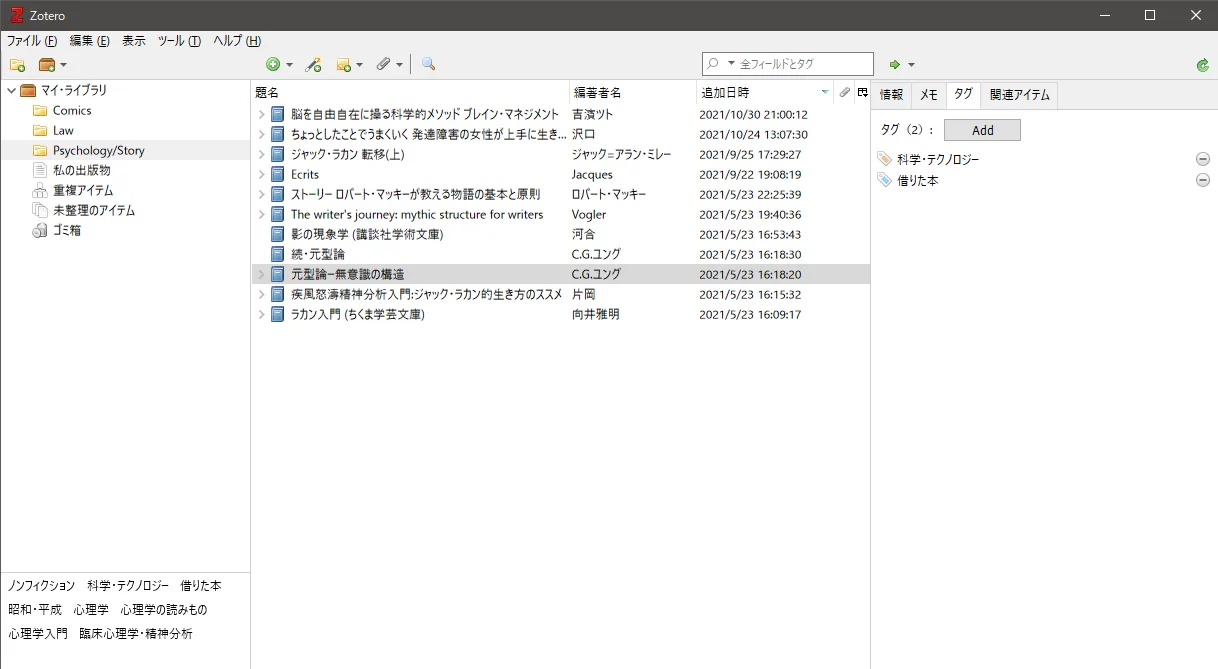1218x669 pixels.
Task: Click the book icon of the Ecrits row
Action: coord(278,174)
